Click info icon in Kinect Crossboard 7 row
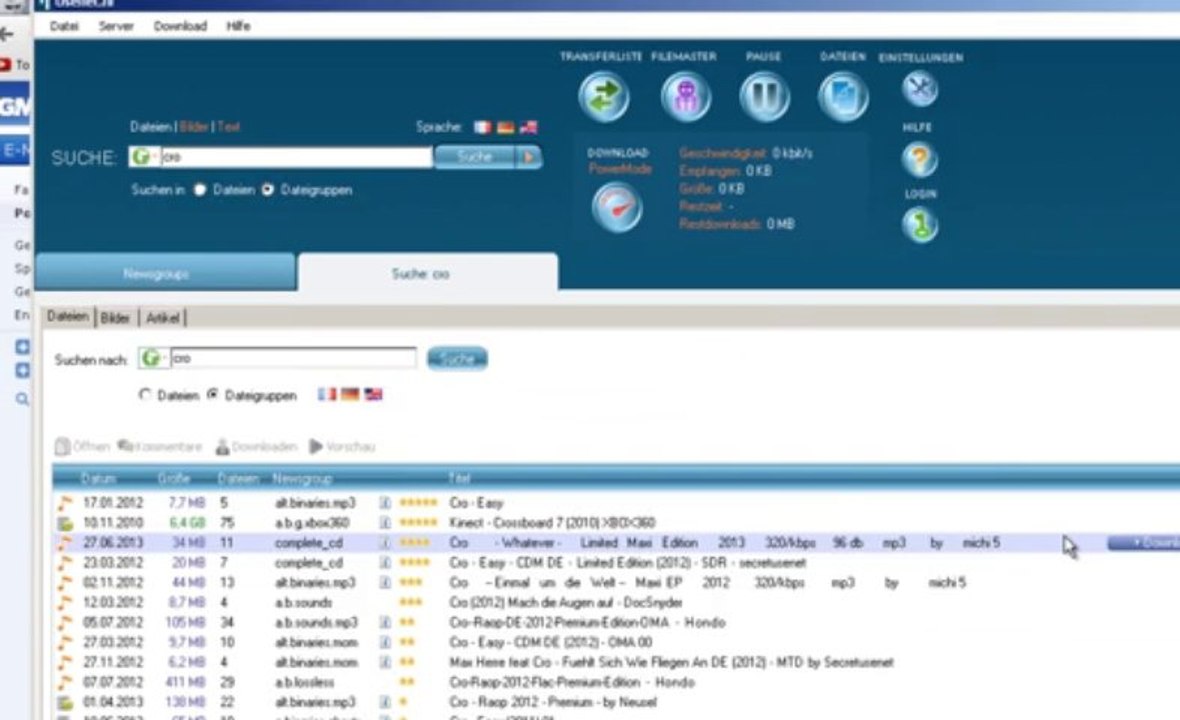Screen dimensions: 1180x720 [385, 522]
